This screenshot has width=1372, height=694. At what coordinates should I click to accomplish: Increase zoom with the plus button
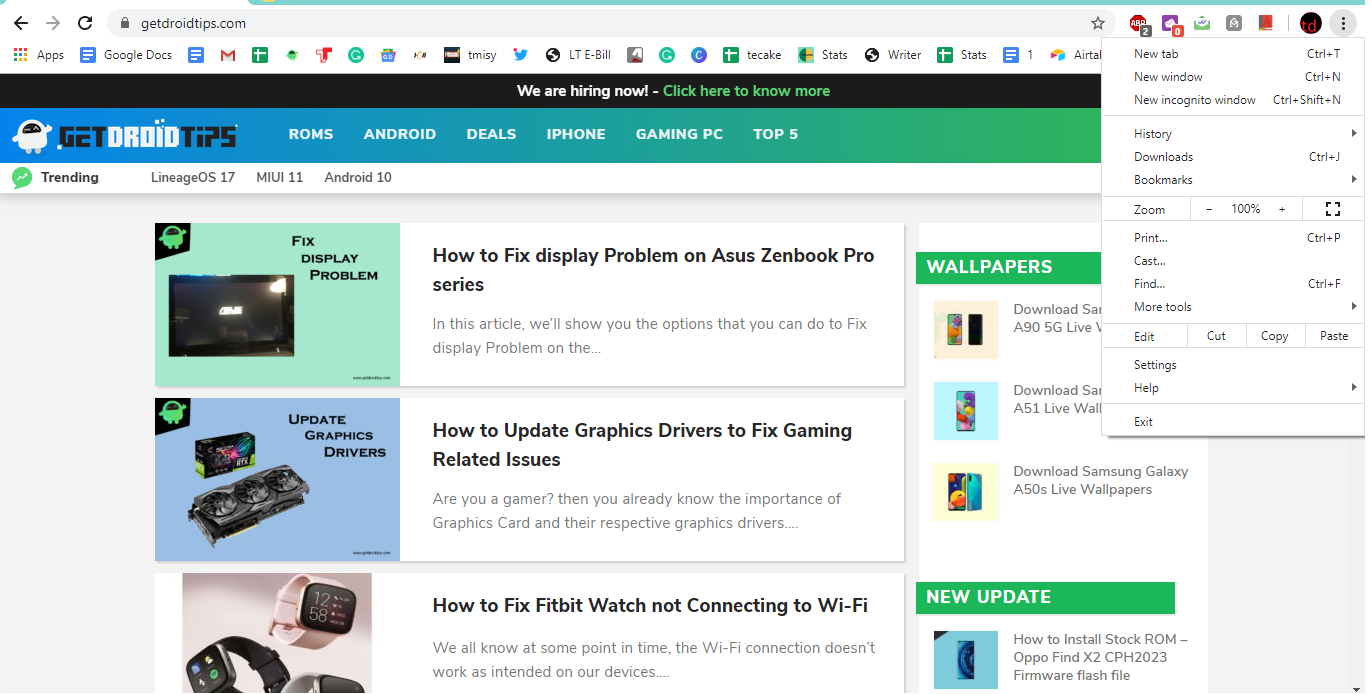point(1282,209)
